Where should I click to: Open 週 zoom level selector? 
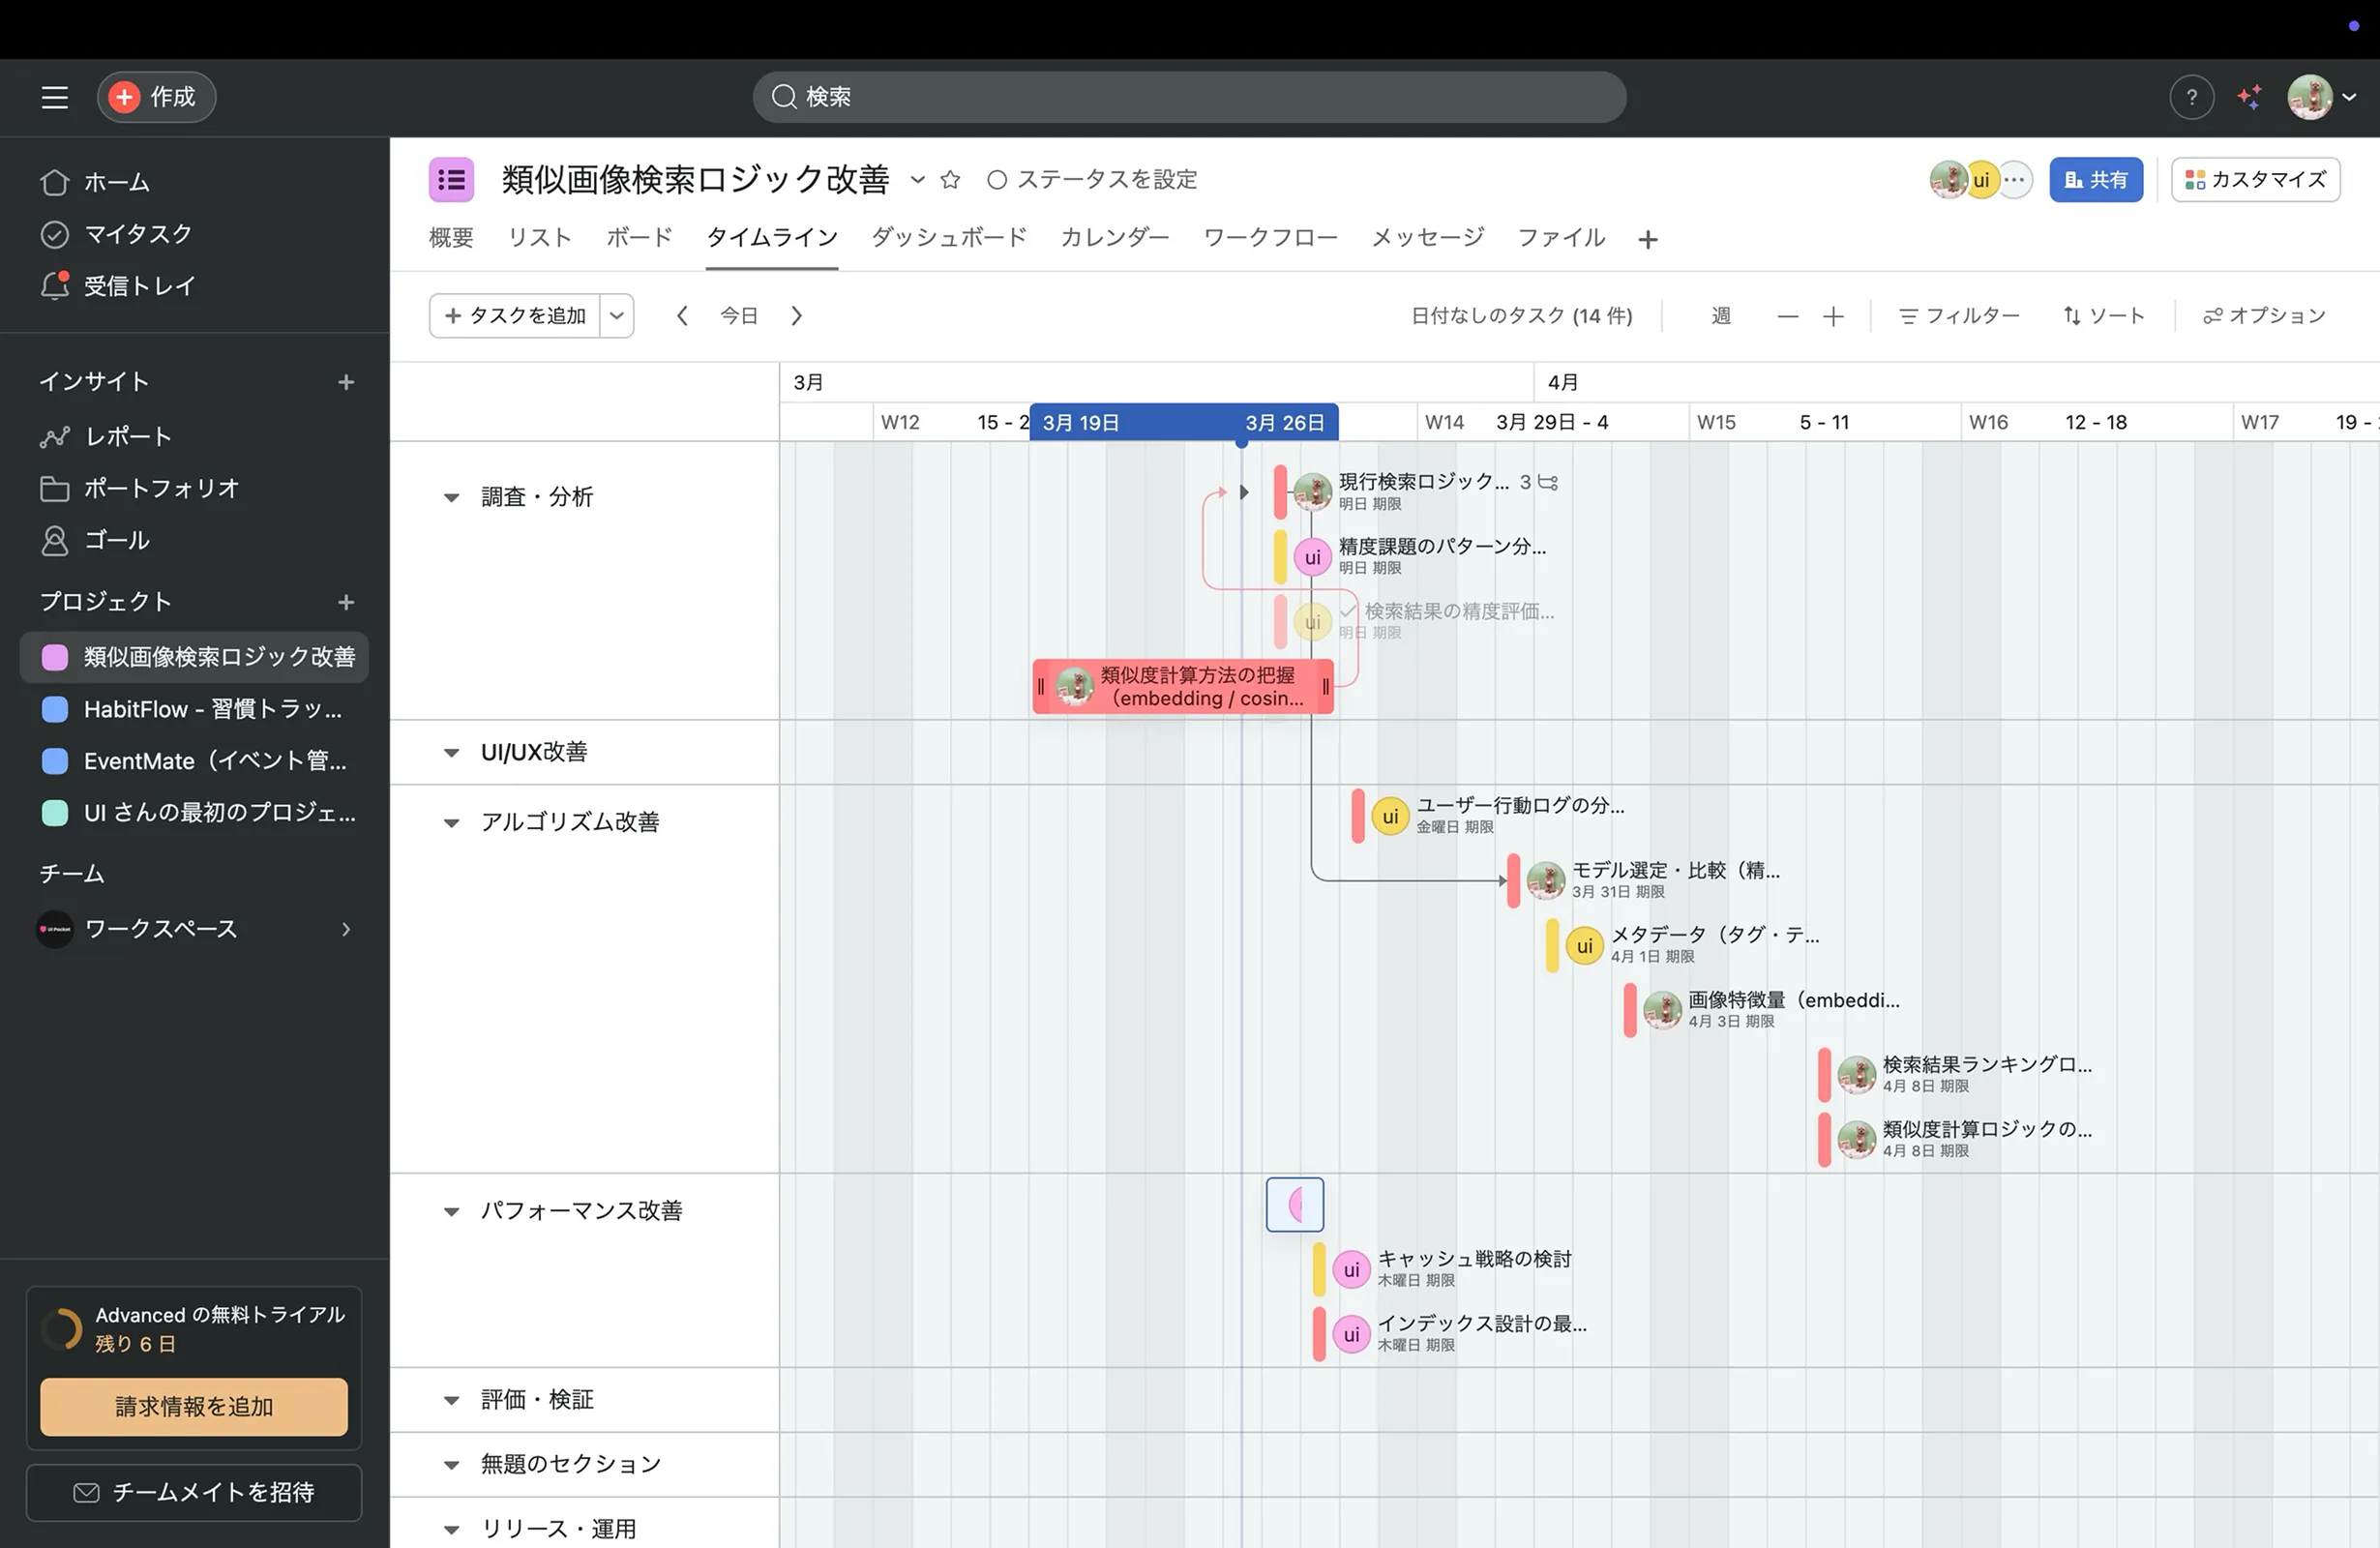coord(1721,316)
